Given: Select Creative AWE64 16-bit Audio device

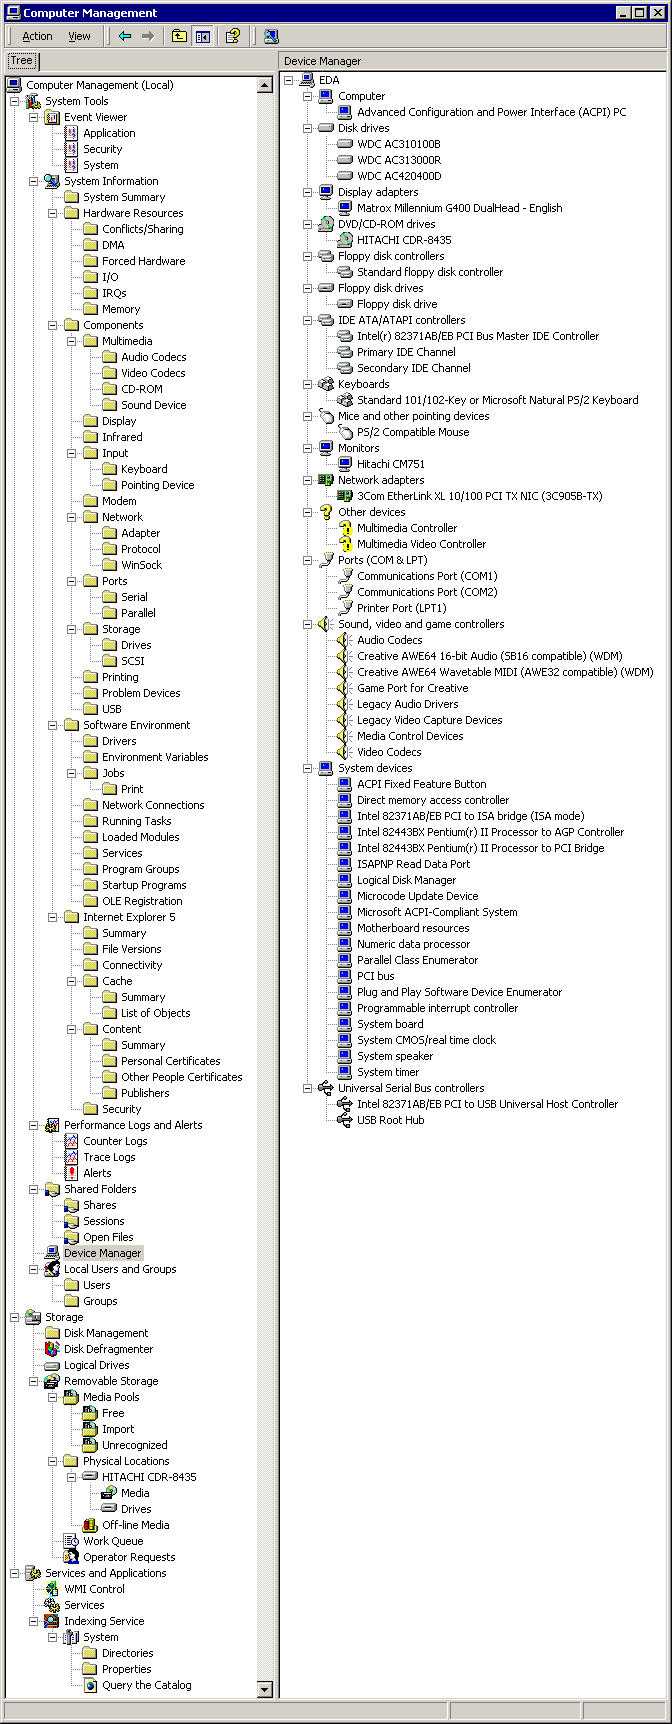Looking at the screenshot, I should [x=490, y=656].
